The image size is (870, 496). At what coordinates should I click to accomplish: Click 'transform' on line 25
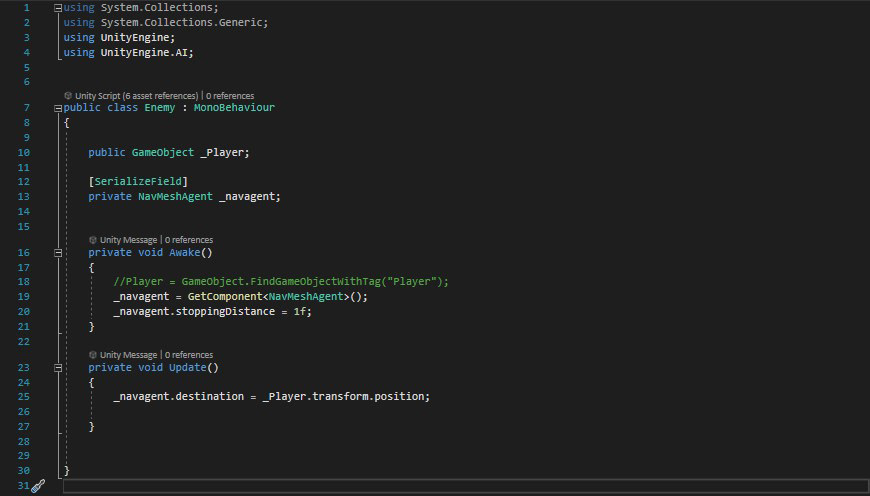340,397
